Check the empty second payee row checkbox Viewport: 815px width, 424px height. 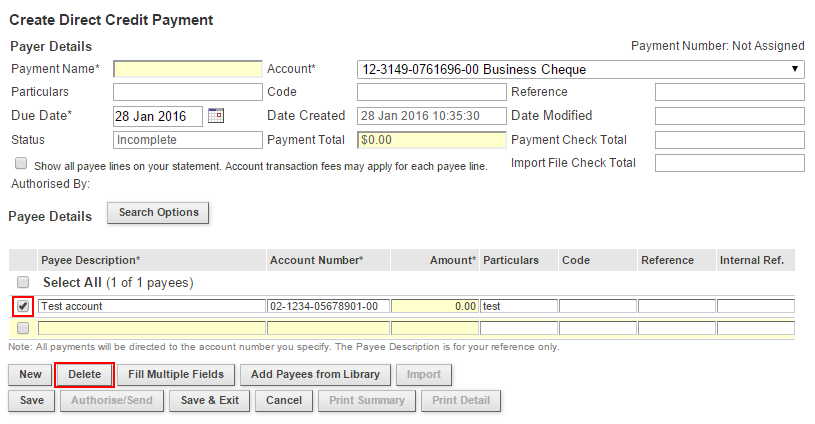pyautogui.click(x=23, y=328)
